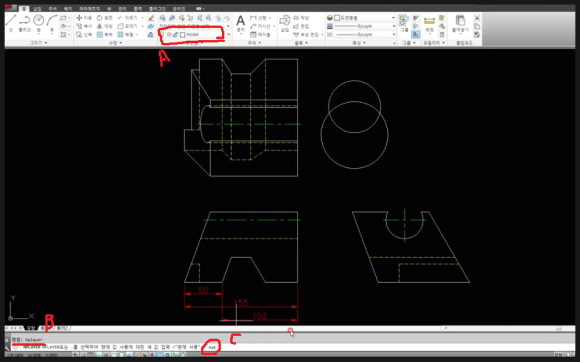Image resolution: width=580 pixels, height=362 pixels.
Task: Click the Table (테이블) tool
Action: [260, 34]
